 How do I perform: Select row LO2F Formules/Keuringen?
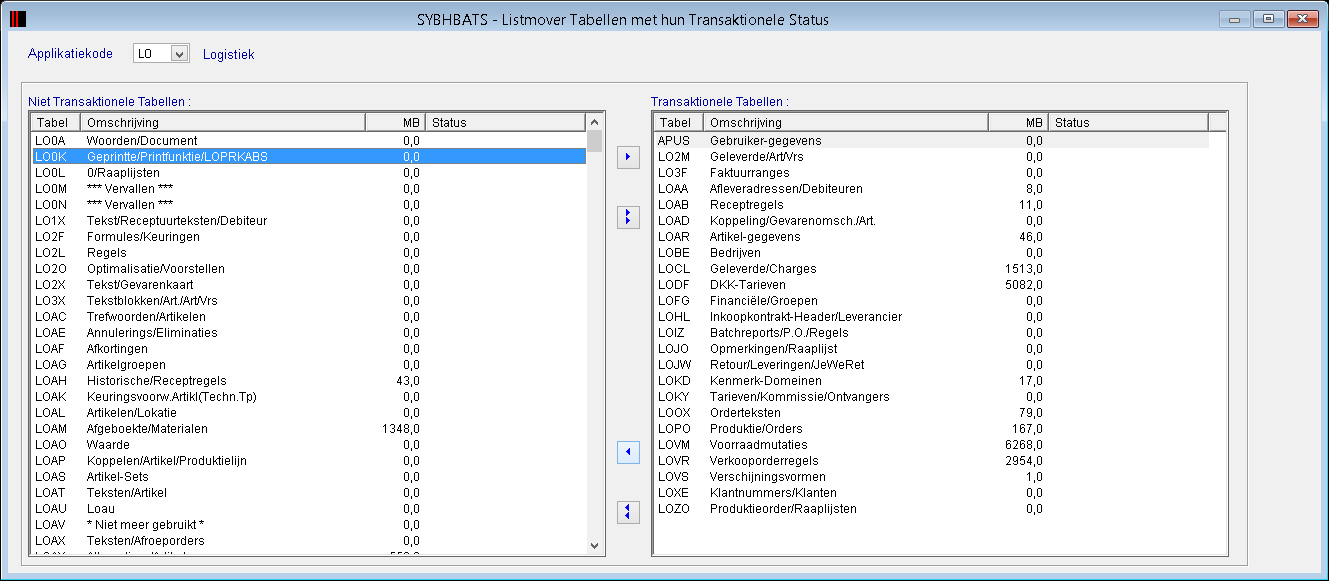[x=308, y=236]
